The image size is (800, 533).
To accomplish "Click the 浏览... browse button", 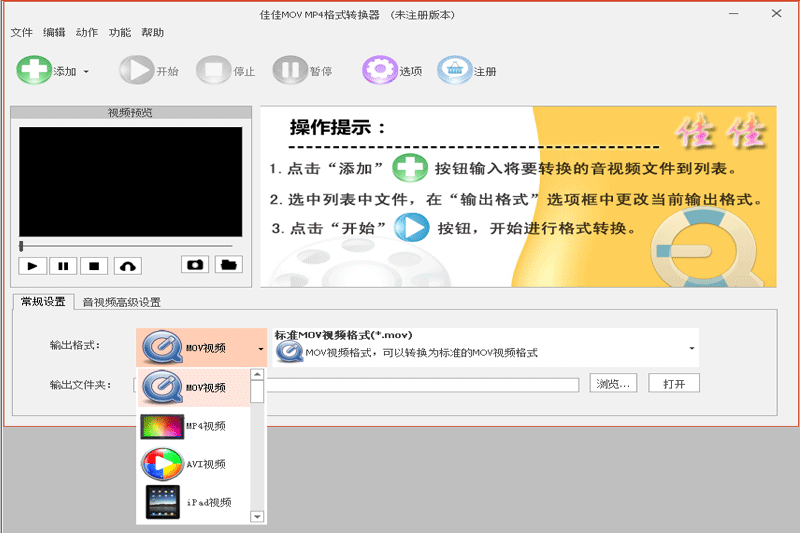I will point(613,384).
